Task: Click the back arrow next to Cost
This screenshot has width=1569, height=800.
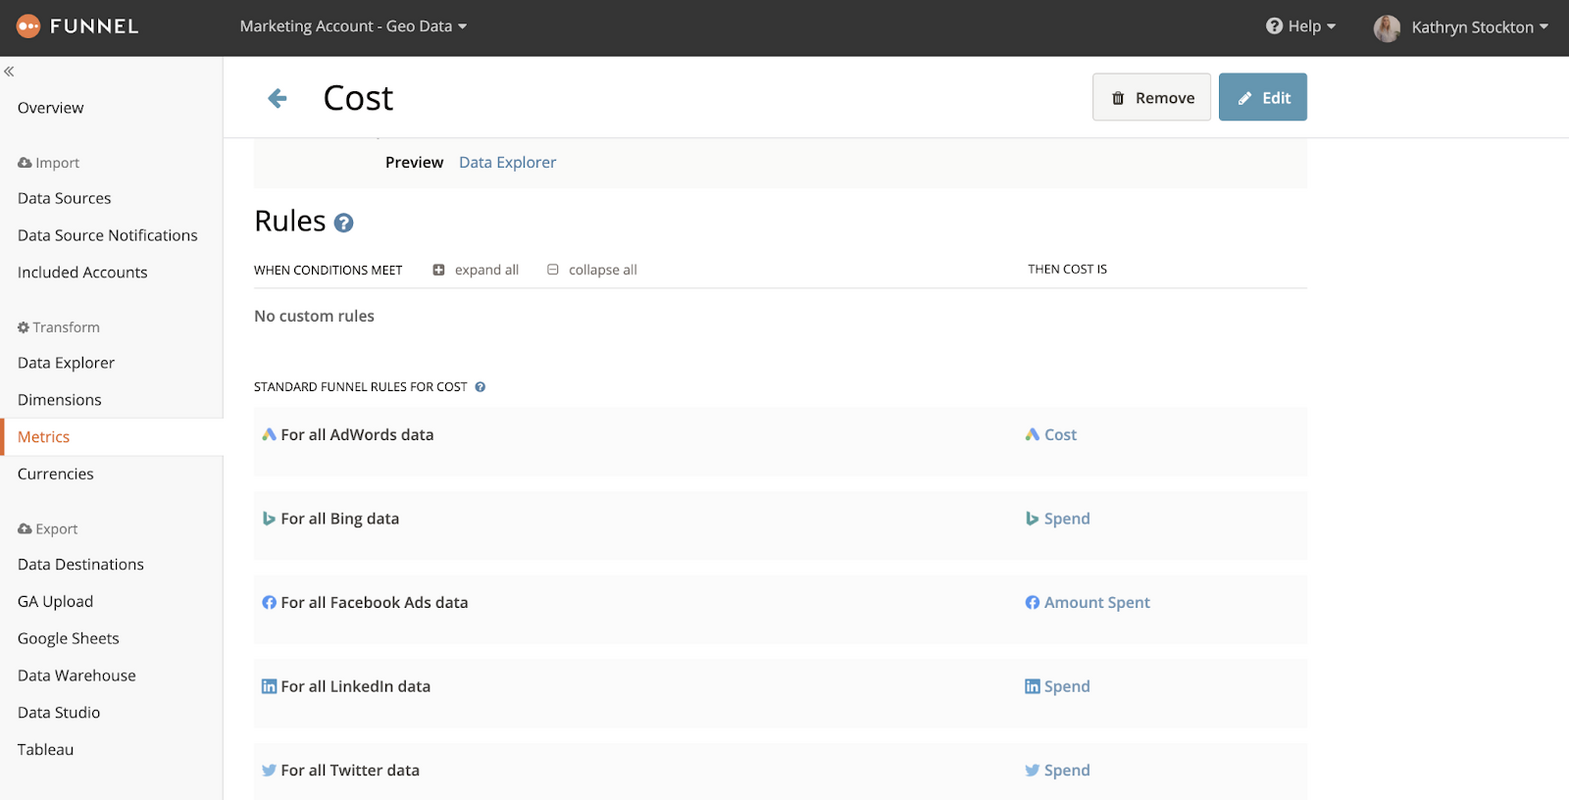Action: (x=278, y=98)
